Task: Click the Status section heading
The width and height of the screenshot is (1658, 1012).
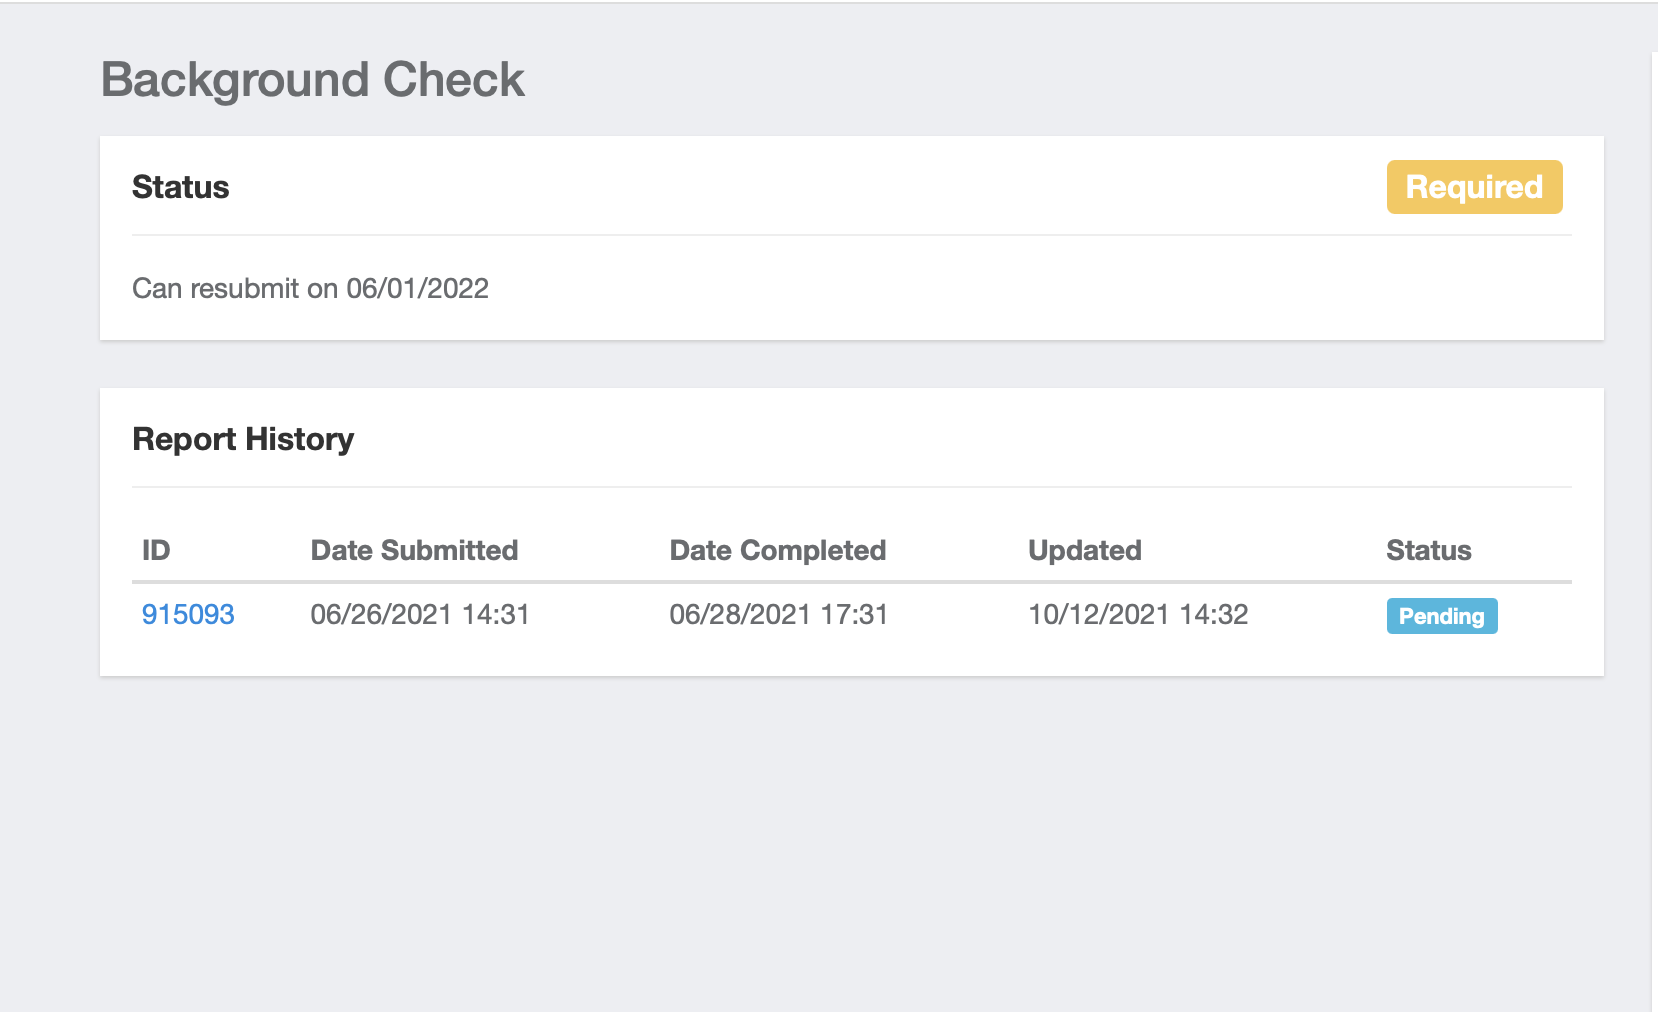Action: [180, 187]
